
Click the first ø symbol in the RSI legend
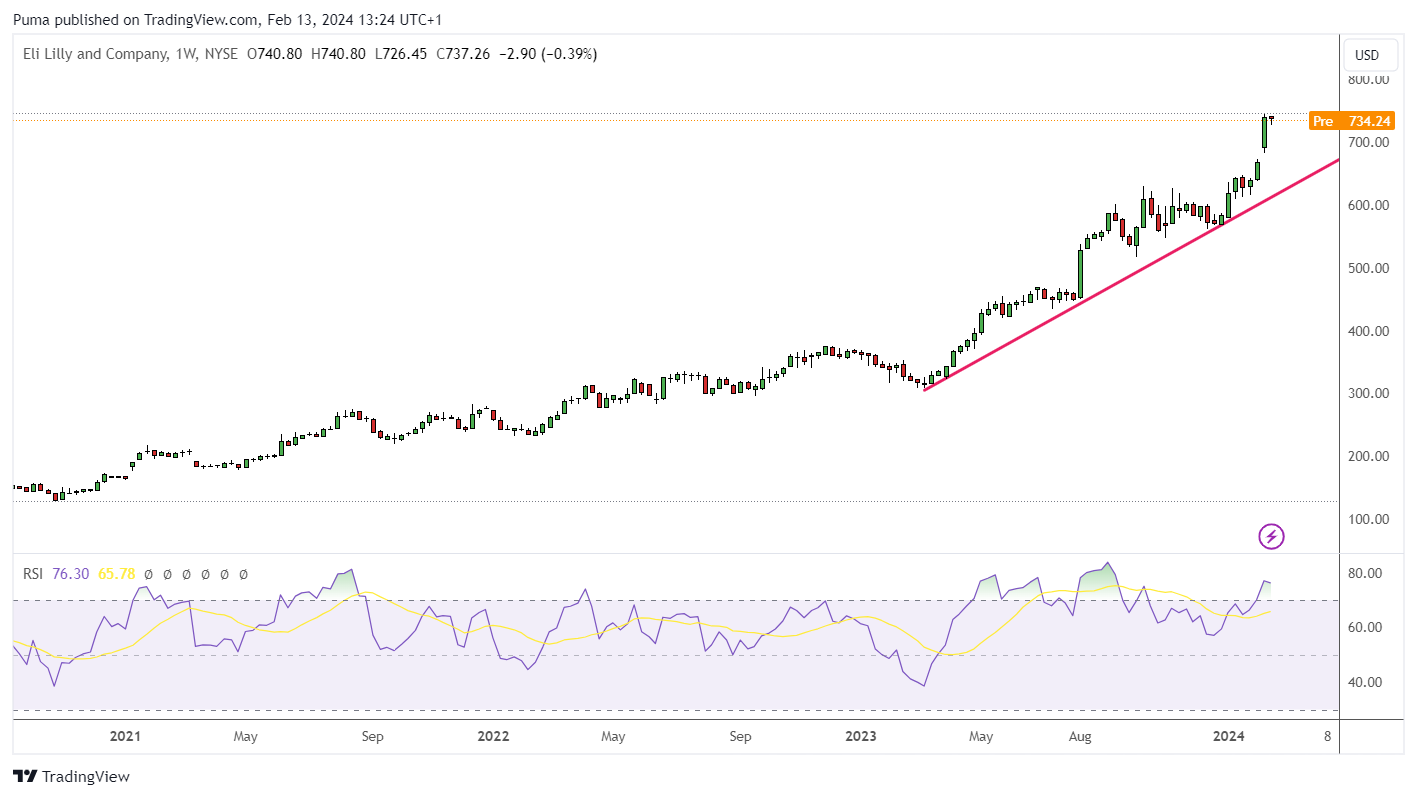click(x=148, y=574)
